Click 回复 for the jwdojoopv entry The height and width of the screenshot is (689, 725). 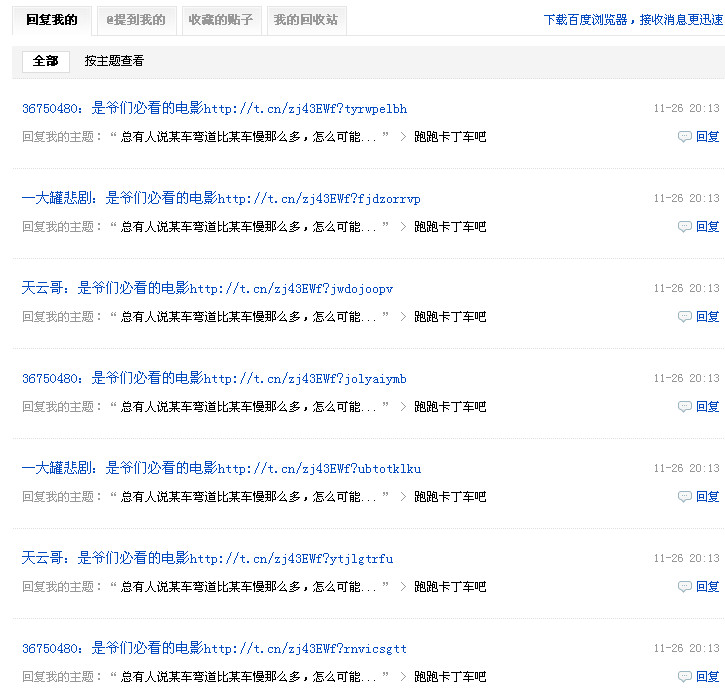(707, 317)
